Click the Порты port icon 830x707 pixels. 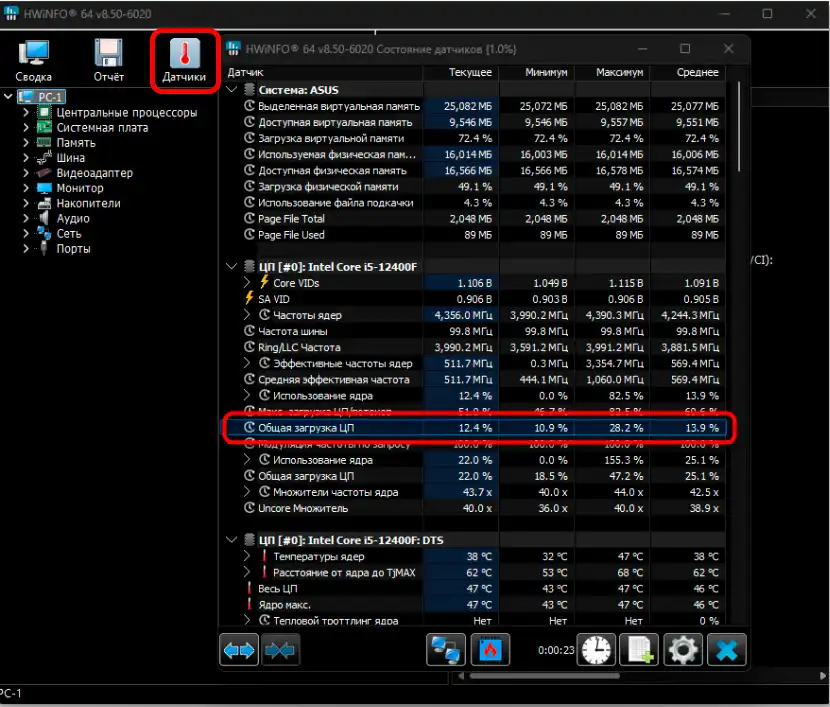point(44,248)
